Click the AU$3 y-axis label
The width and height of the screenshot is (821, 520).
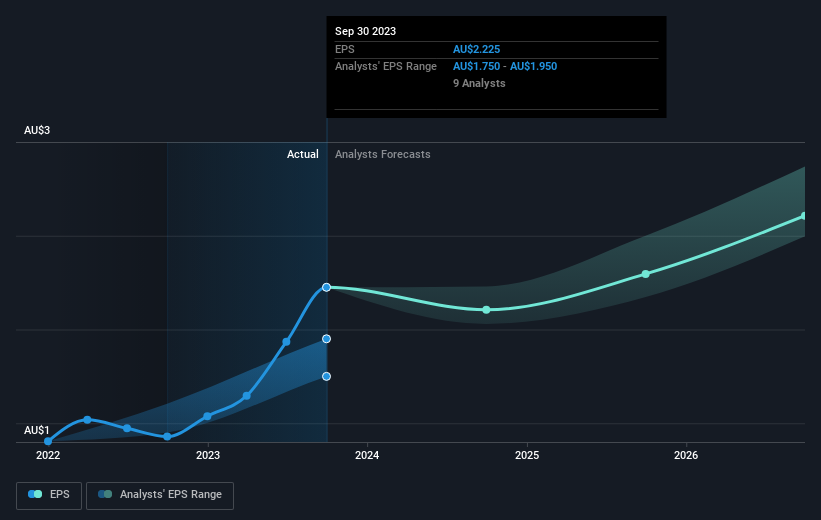(37, 130)
